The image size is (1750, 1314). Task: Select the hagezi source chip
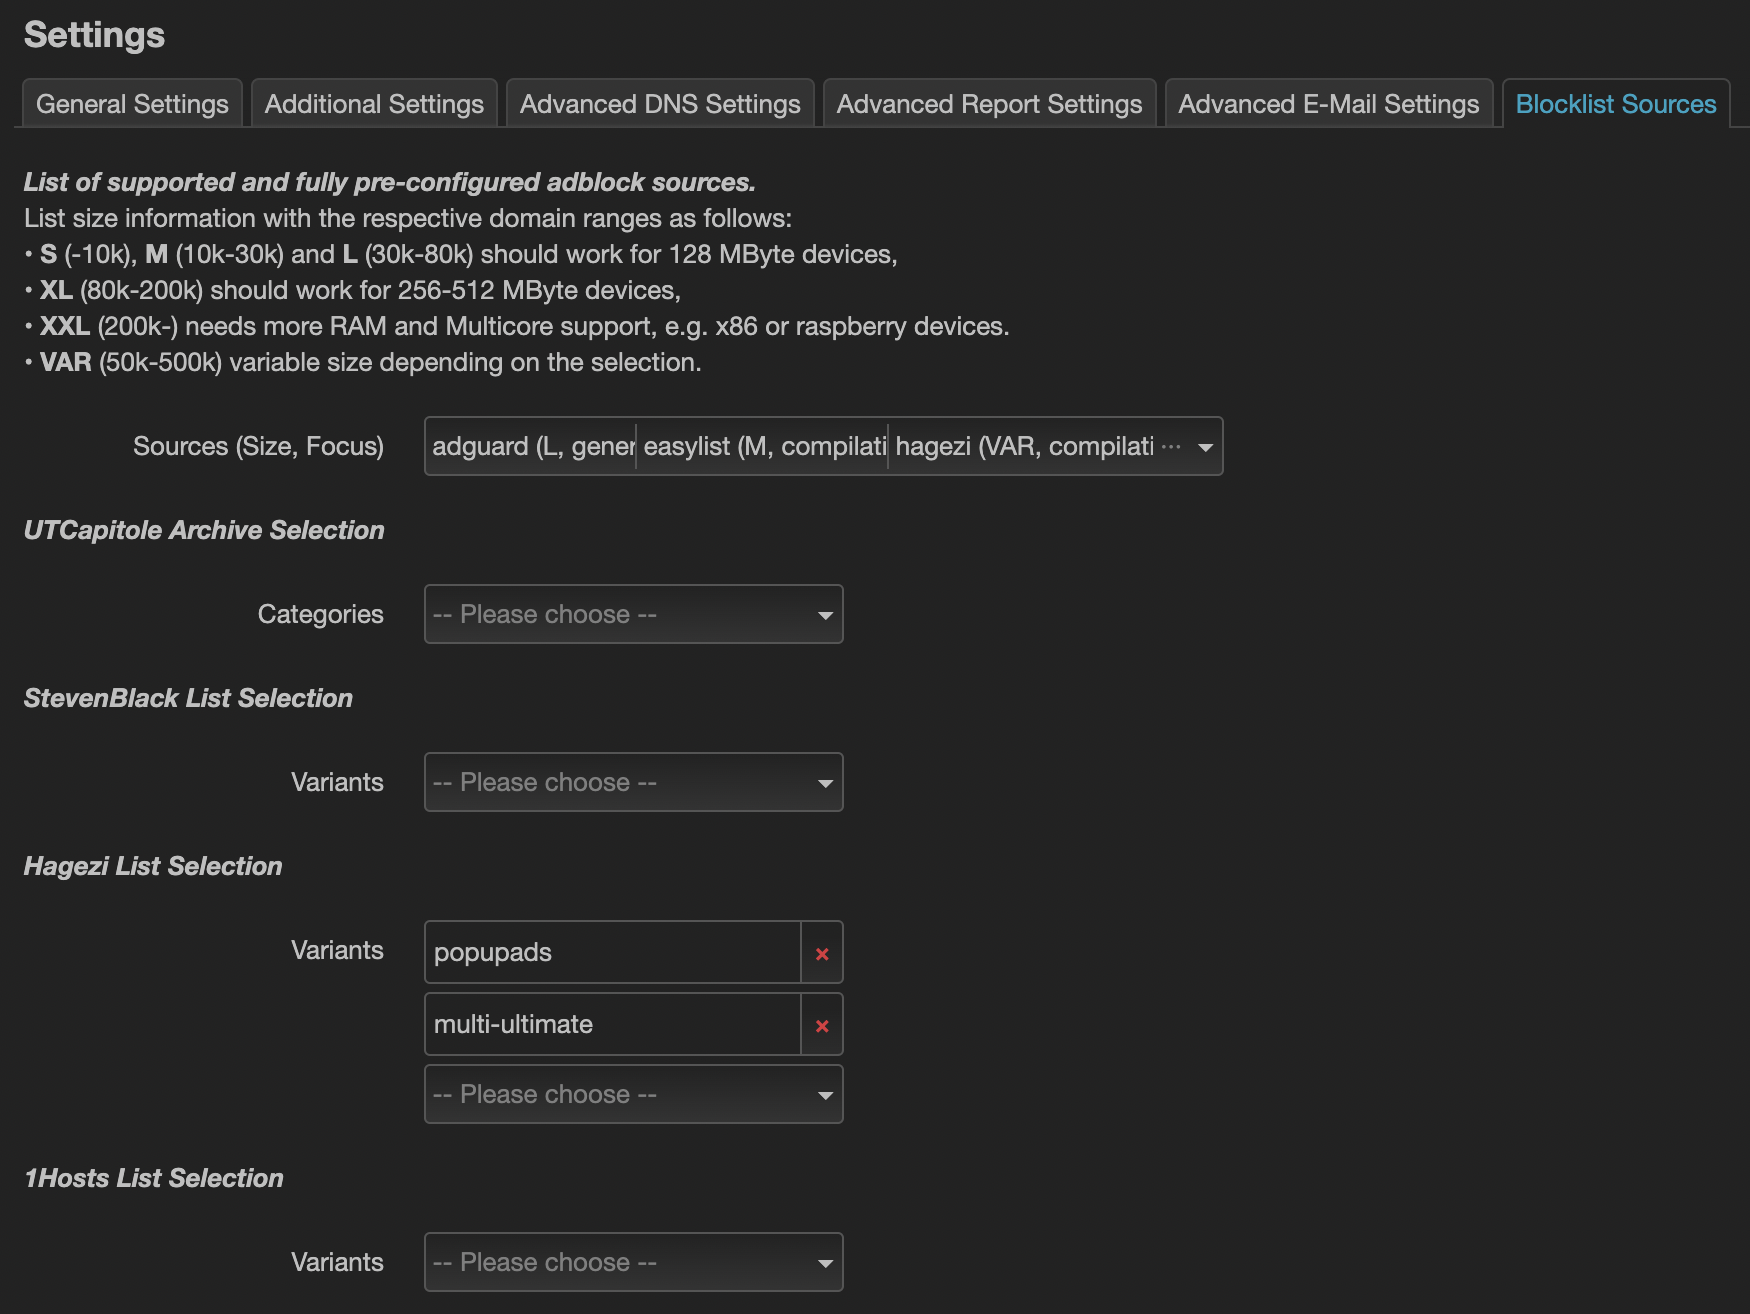(x=1024, y=446)
